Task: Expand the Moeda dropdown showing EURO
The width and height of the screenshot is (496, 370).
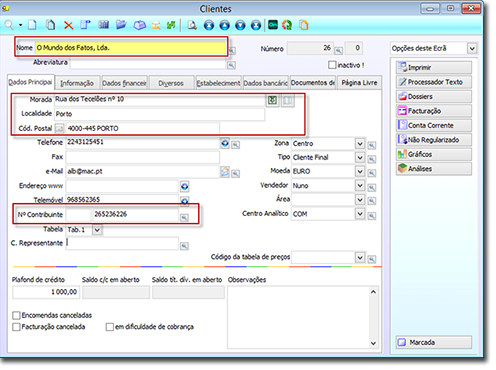Action: click(x=360, y=171)
